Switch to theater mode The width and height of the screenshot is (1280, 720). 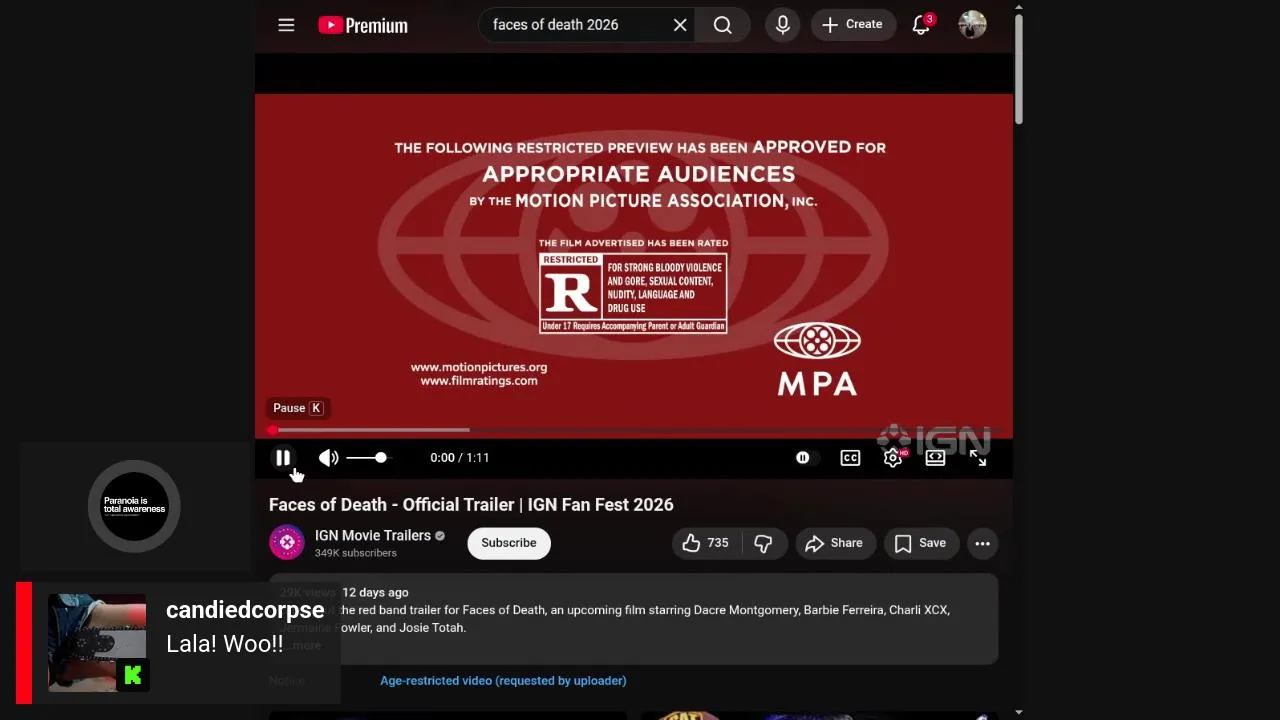click(x=936, y=458)
